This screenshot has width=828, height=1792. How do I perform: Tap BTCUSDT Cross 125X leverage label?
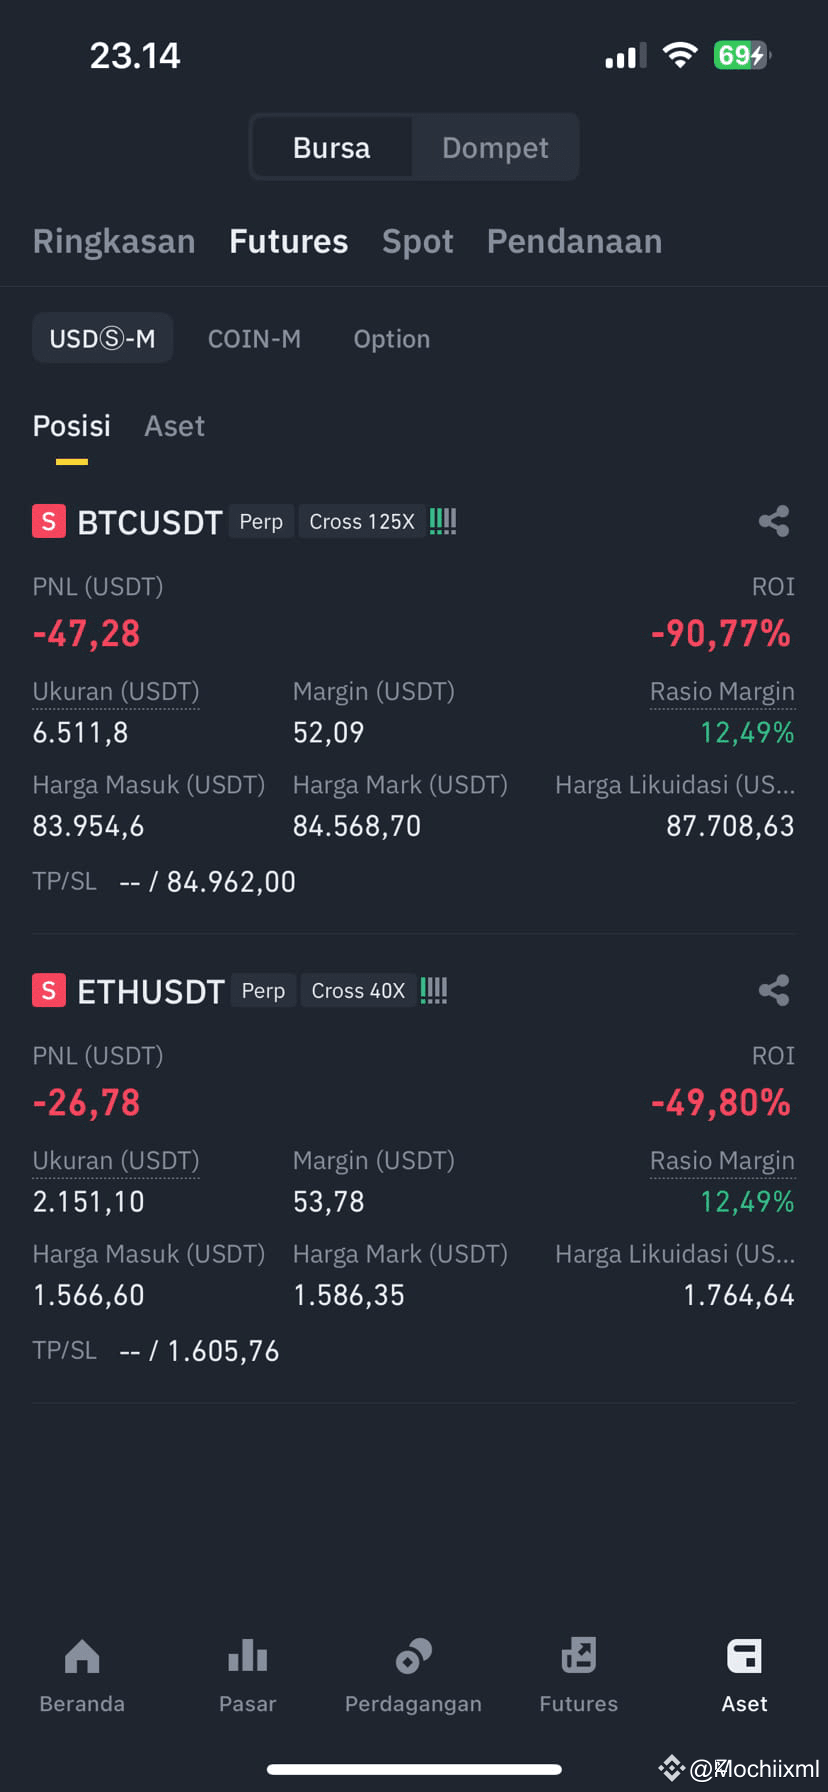[361, 521]
